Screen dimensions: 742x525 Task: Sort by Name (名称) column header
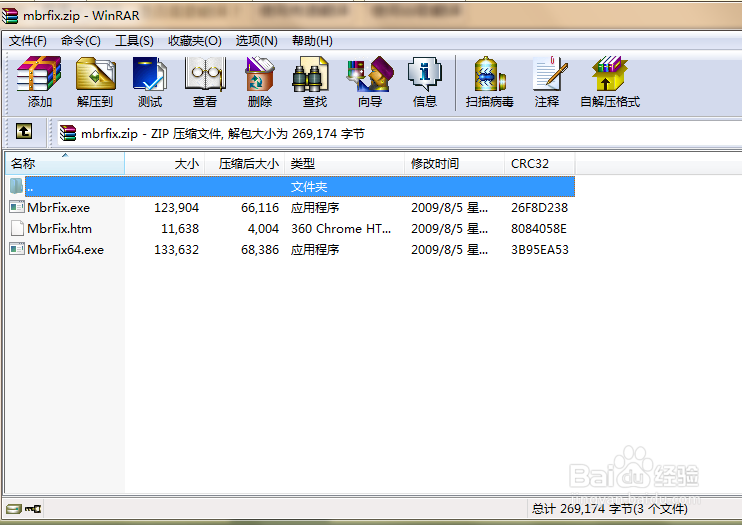[x=65, y=164]
